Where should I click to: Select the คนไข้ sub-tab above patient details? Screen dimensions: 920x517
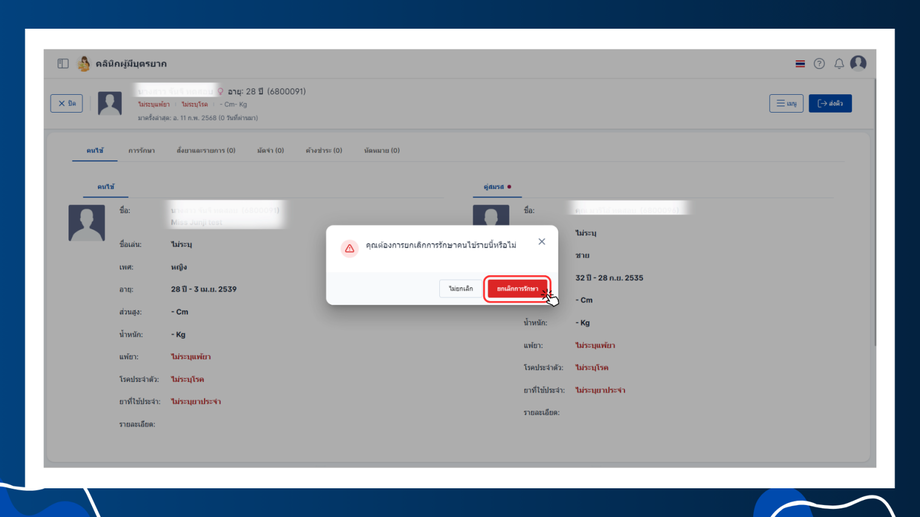106,187
